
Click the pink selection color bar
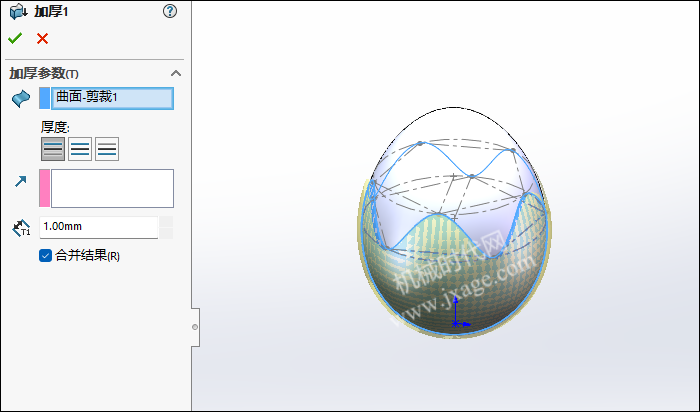[45, 188]
